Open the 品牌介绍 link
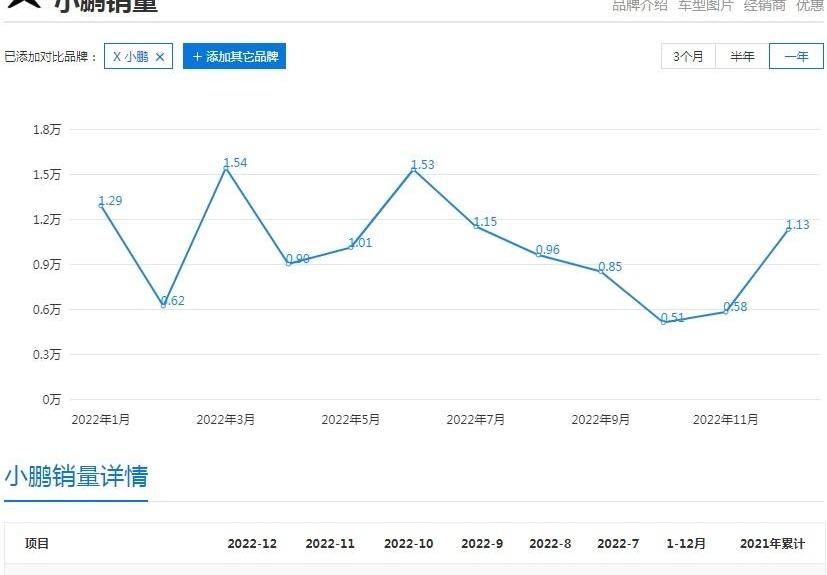The image size is (827, 575). tap(639, 5)
